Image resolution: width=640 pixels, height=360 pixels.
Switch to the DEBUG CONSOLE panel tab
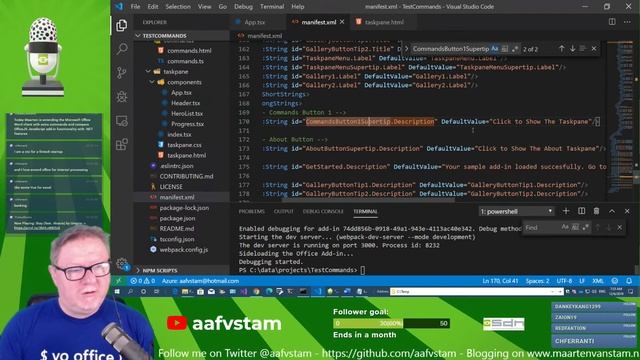pyautogui.click(x=323, y=211)
